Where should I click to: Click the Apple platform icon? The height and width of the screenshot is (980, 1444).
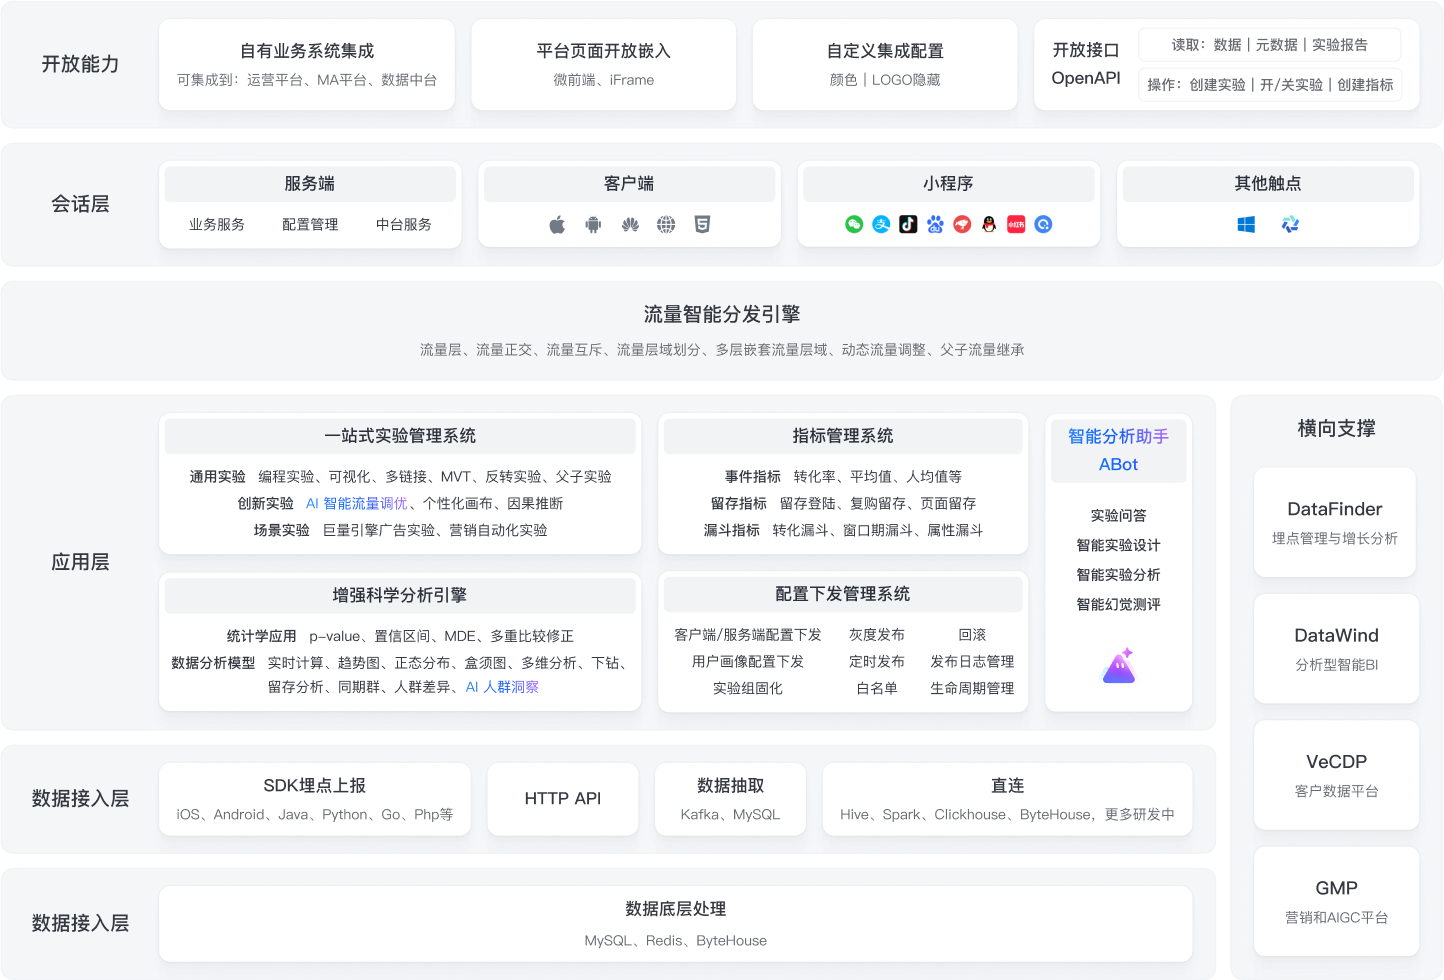point(557,225)
